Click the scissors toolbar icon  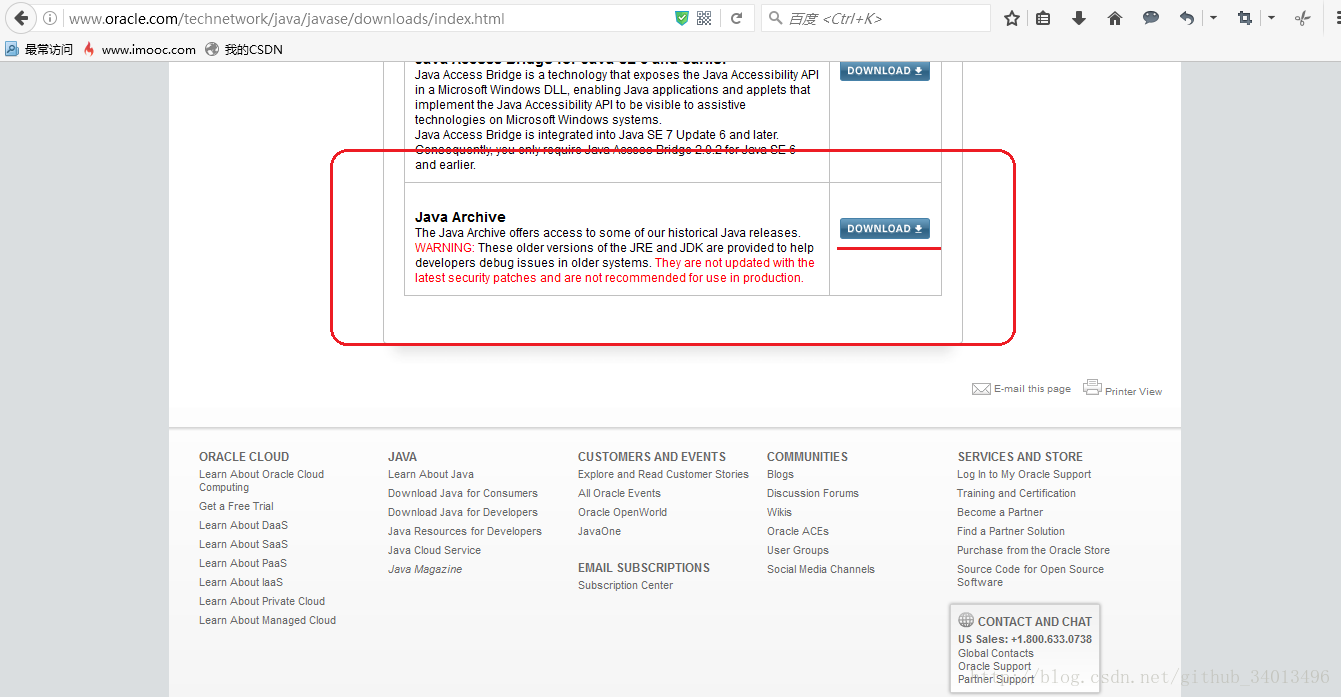click(1302, 18)
